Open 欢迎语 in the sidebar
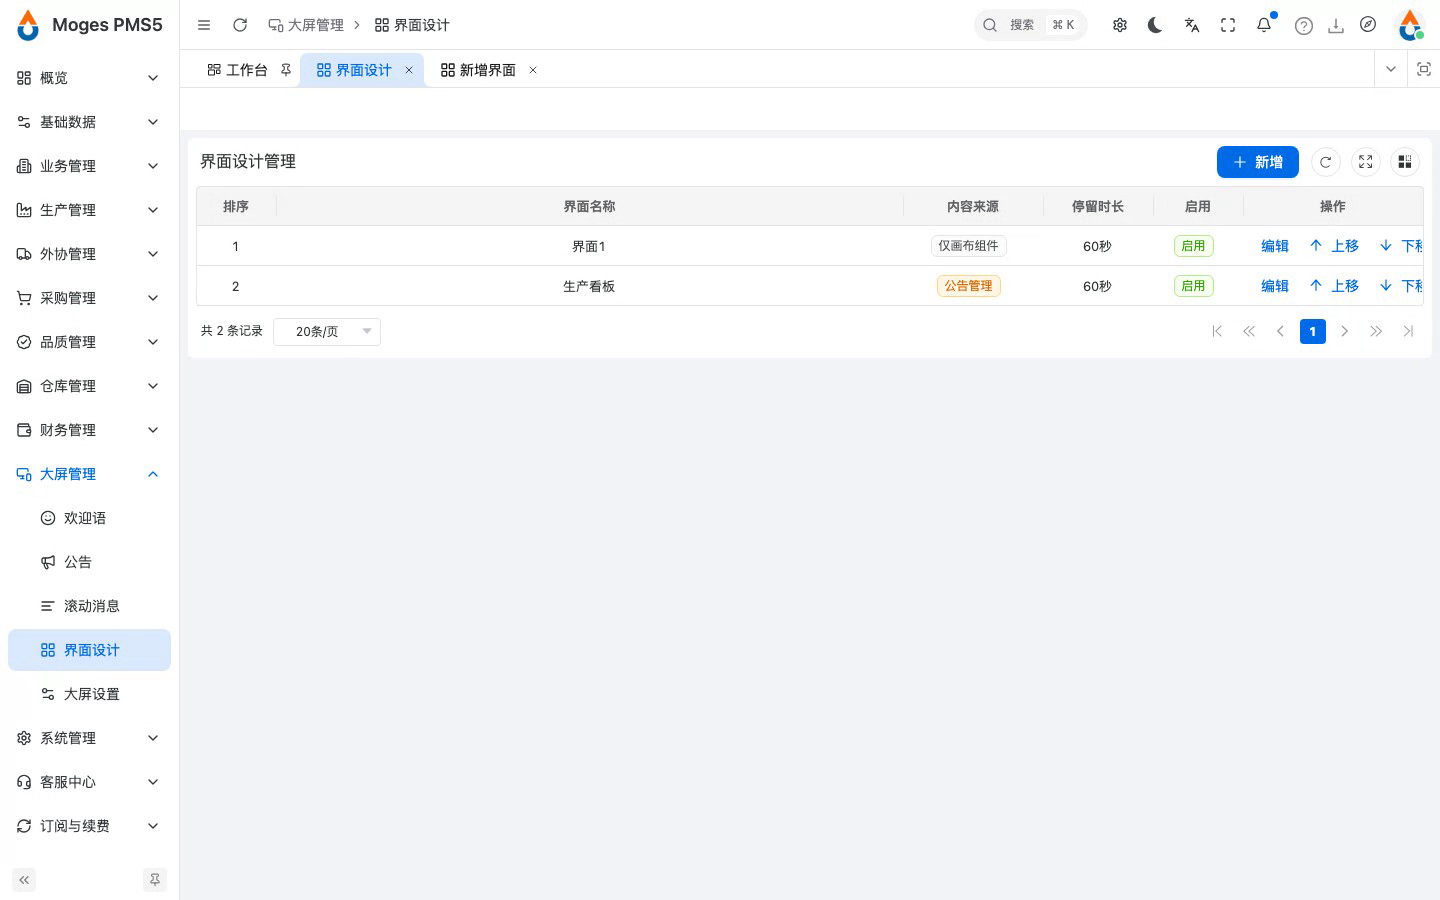 tap(89, 518)
